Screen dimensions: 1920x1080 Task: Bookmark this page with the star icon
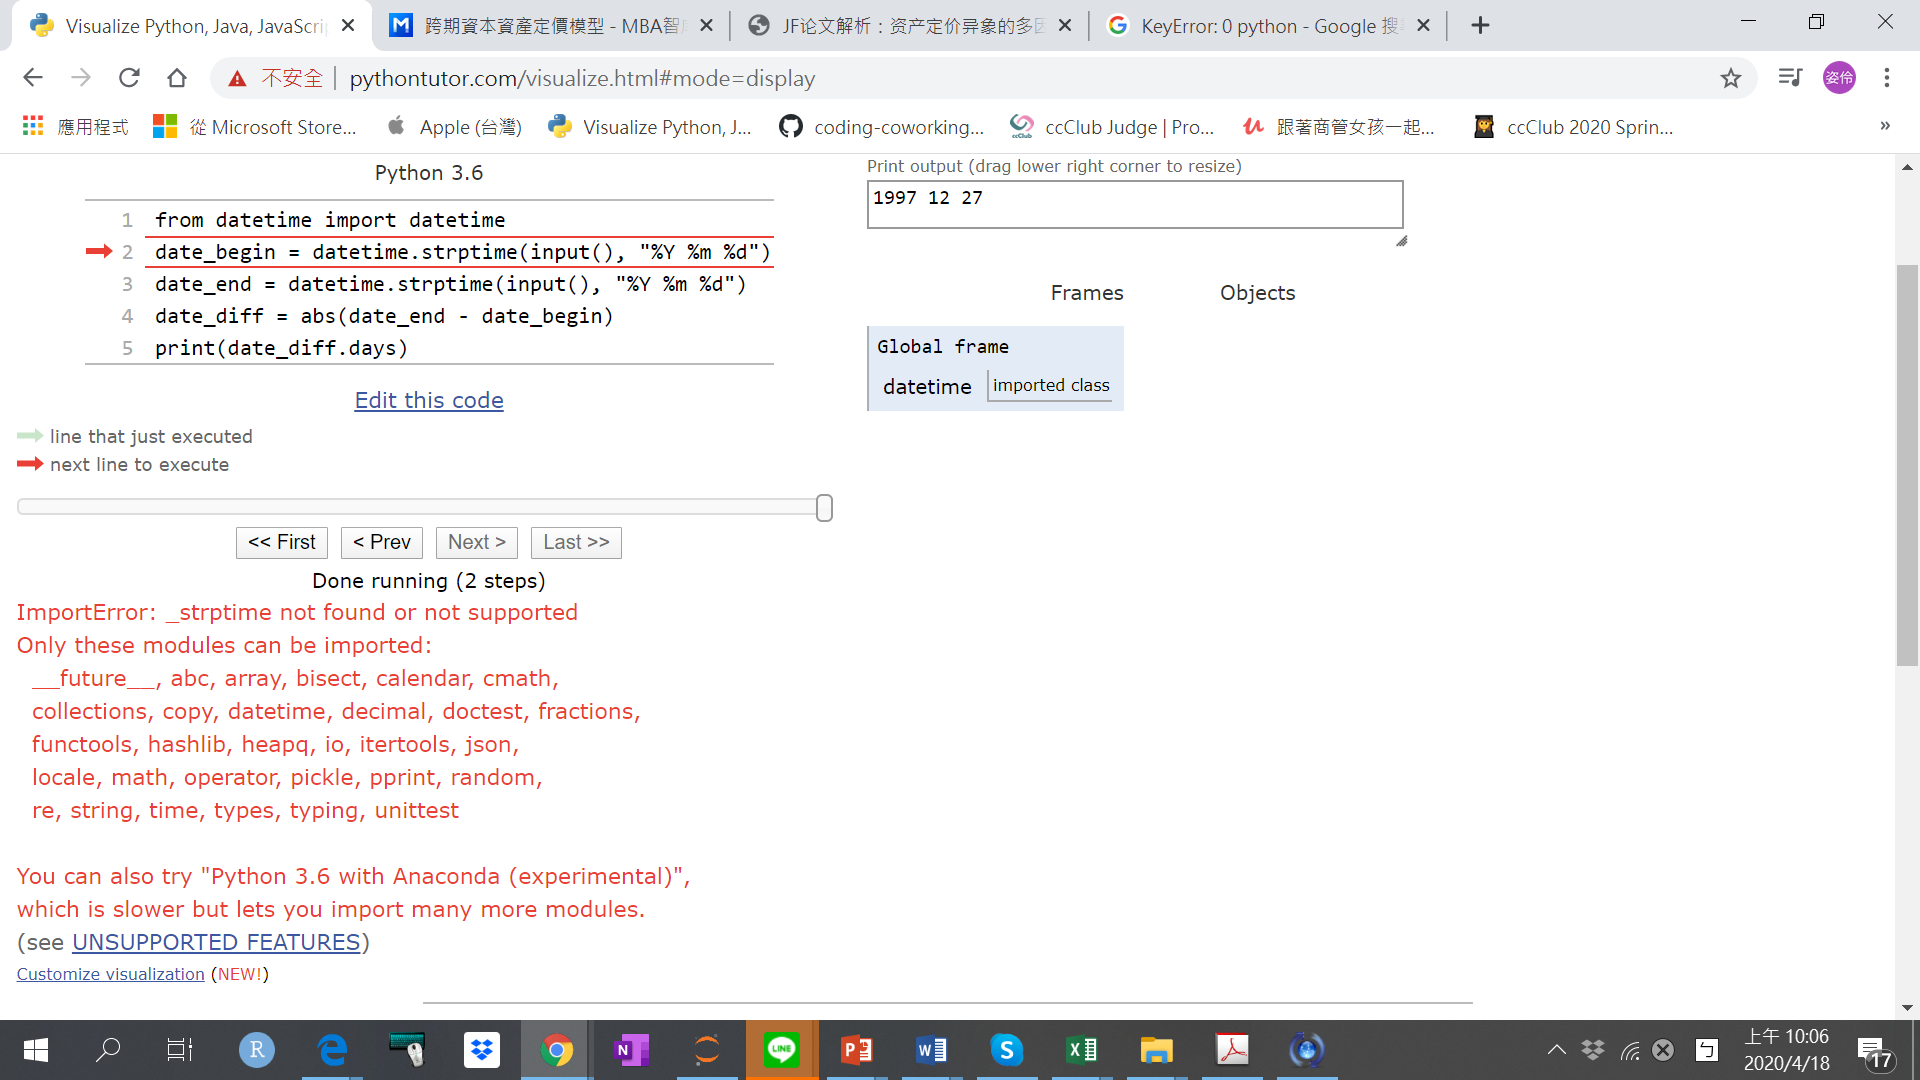1731,78
